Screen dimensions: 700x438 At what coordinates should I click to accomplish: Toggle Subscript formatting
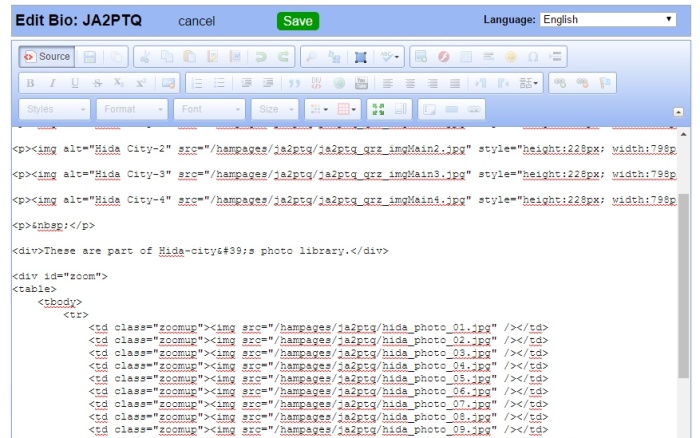119,83
